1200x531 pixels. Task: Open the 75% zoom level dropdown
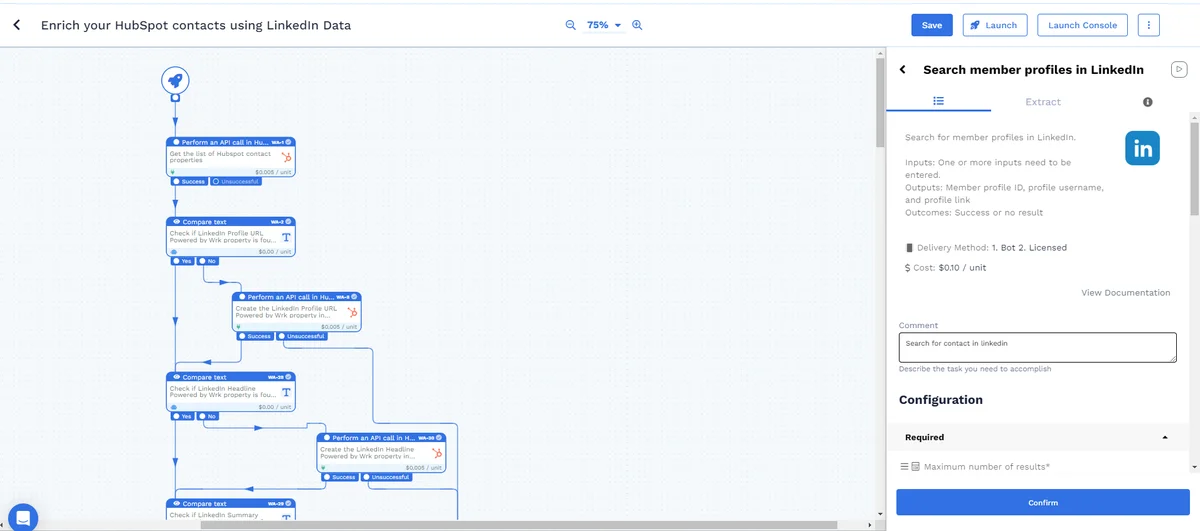coord(604,25)
